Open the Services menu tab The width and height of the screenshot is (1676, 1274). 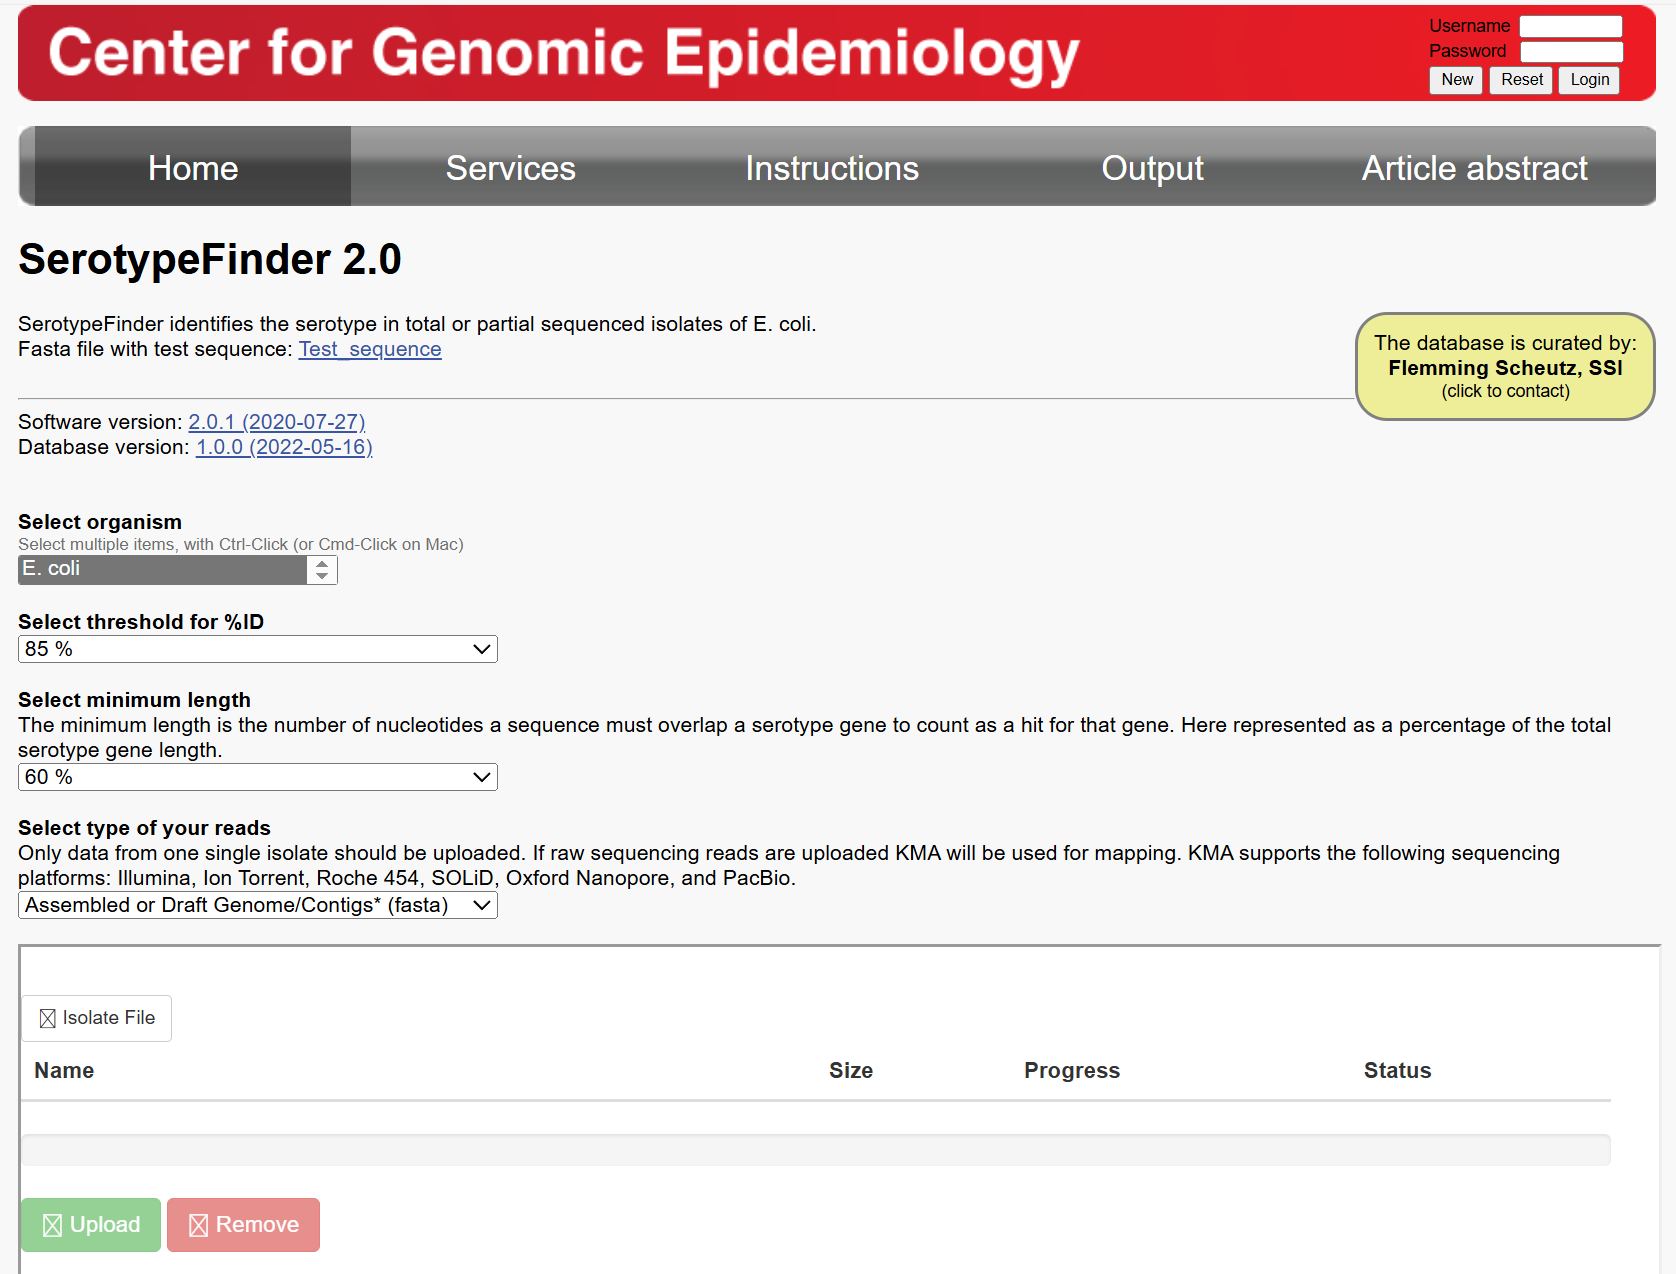pos(511,168)
